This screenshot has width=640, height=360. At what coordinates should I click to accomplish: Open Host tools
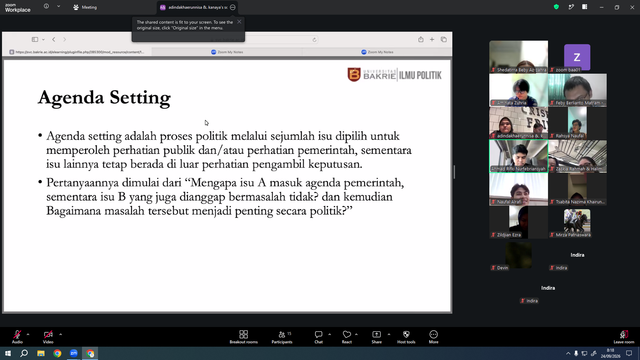coord(406,337)
